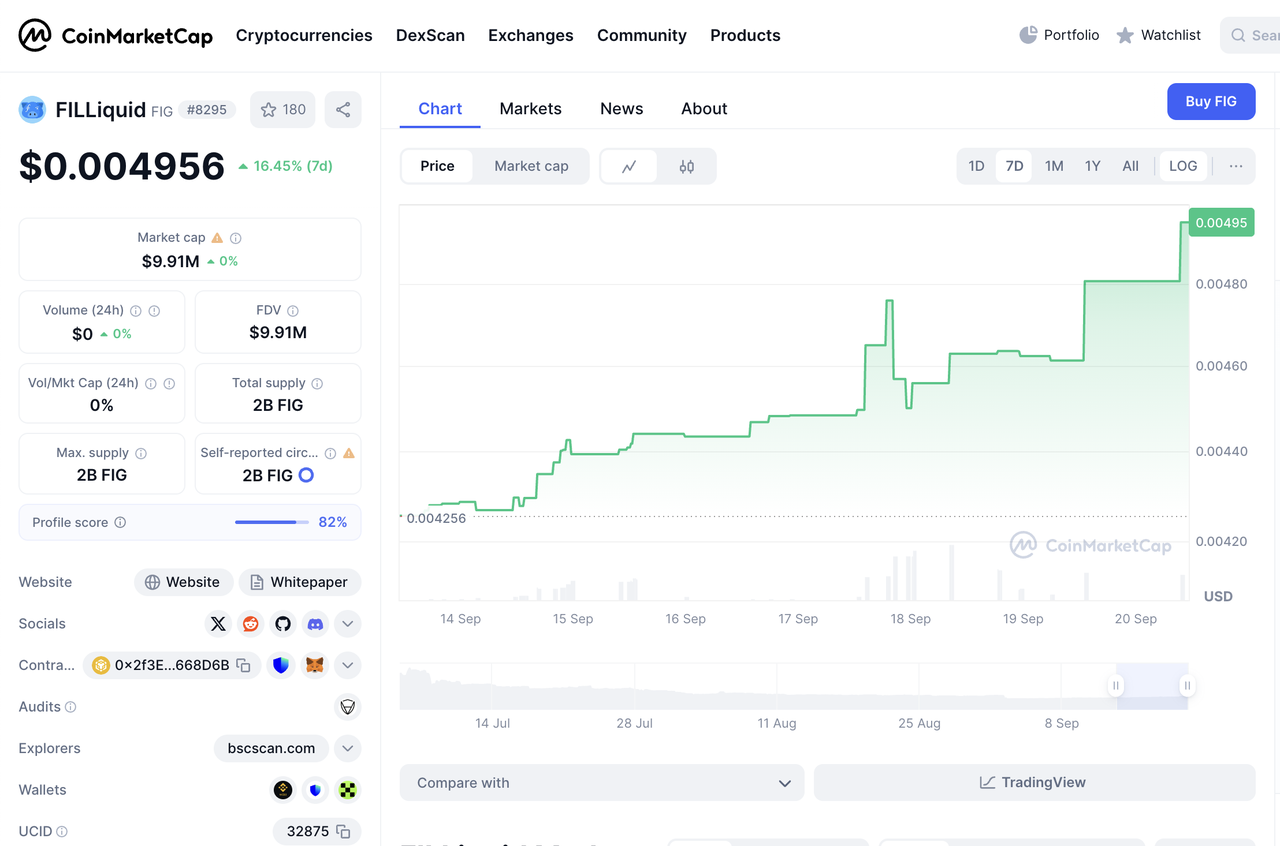
Task: Copy the contract address 0x2f3E...668D6B
Action: point(244,665)
